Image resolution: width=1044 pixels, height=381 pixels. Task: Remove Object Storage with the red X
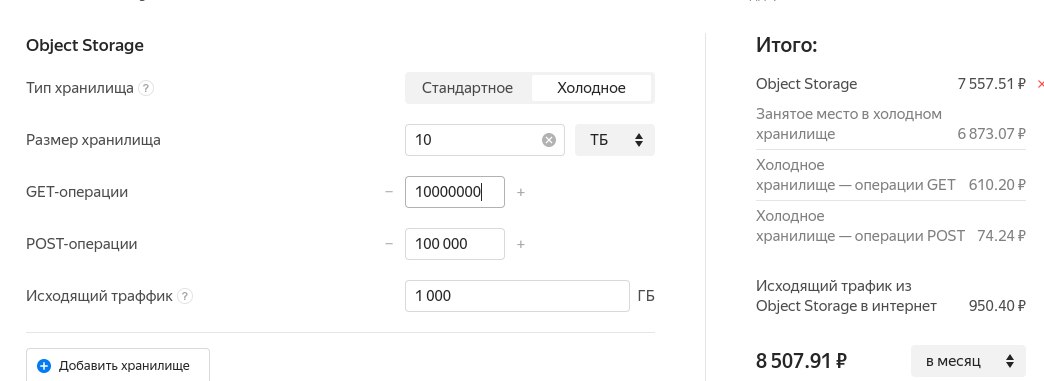point(1040,85)
